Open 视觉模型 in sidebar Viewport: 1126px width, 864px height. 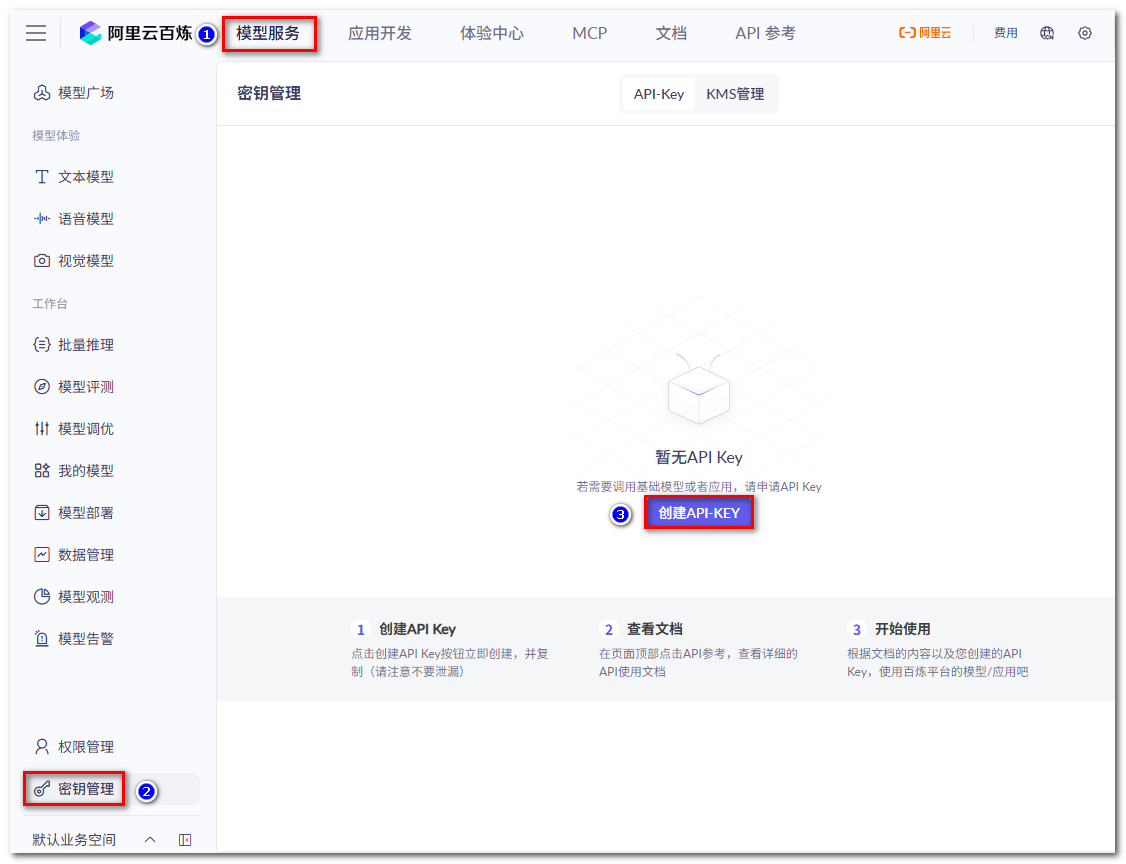coord(74,261)
